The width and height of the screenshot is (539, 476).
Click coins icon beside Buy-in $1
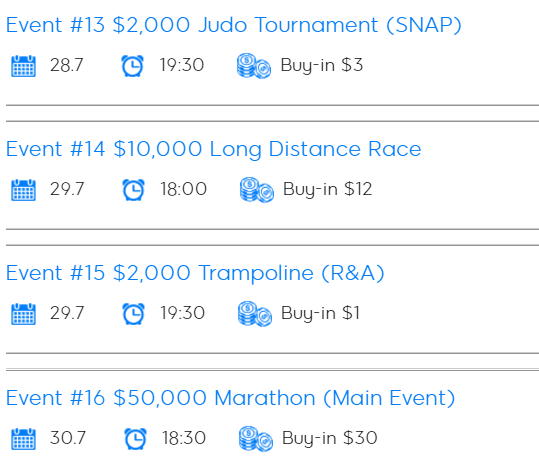255,314
